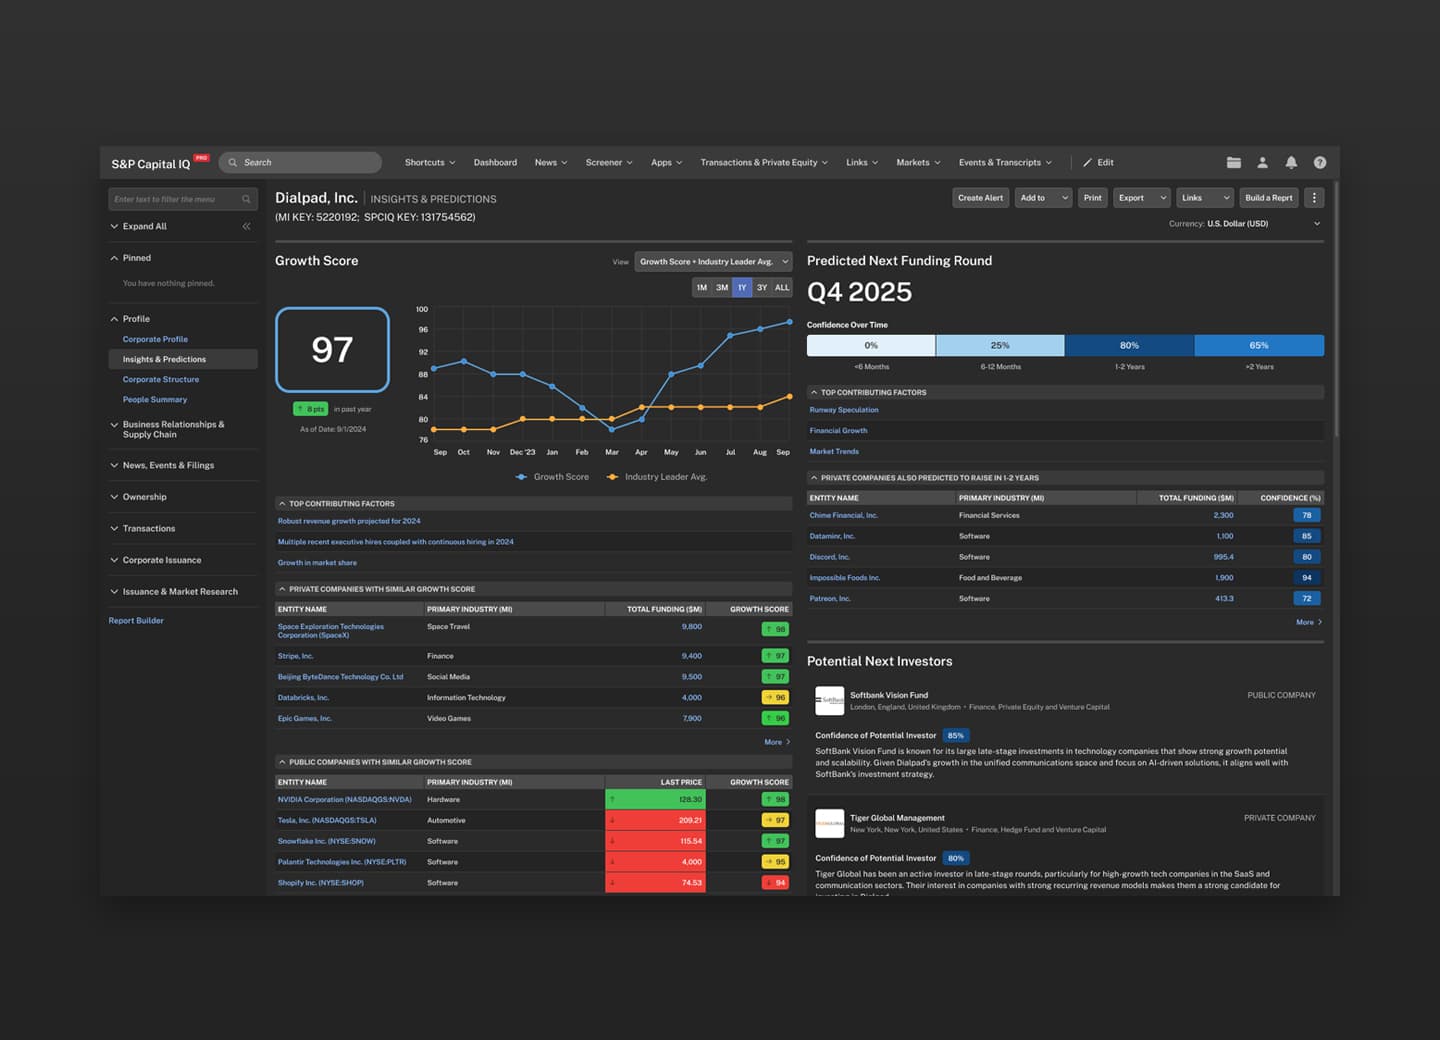
Task: Open the three-dot more options menu
Action: [x=1314, y=198]
